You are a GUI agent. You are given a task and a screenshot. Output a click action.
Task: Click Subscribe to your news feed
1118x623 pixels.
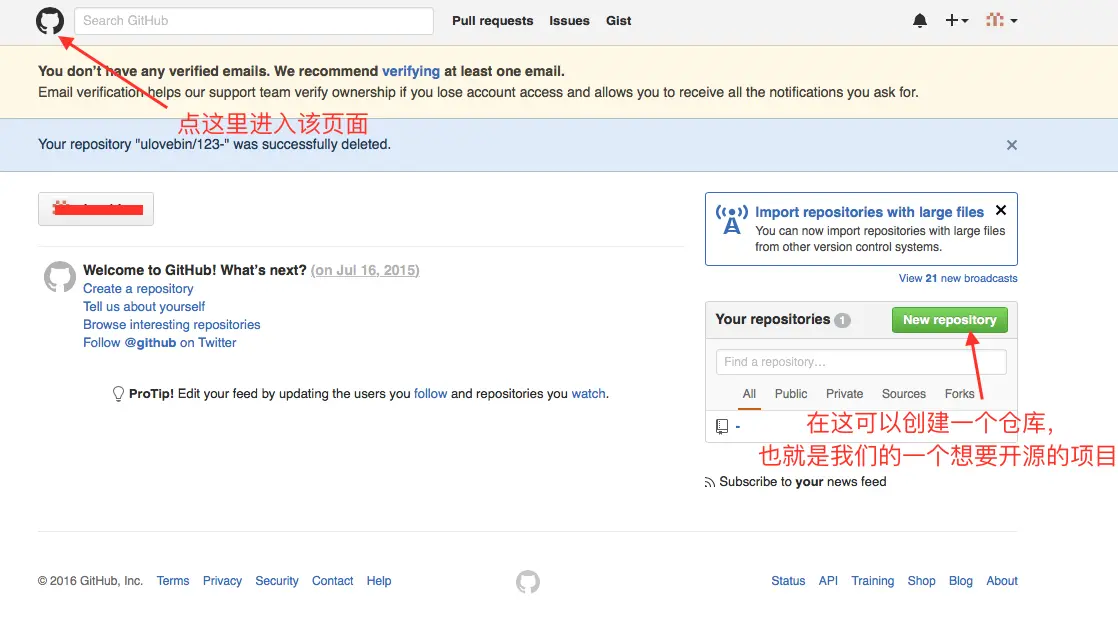click(803, 482)
